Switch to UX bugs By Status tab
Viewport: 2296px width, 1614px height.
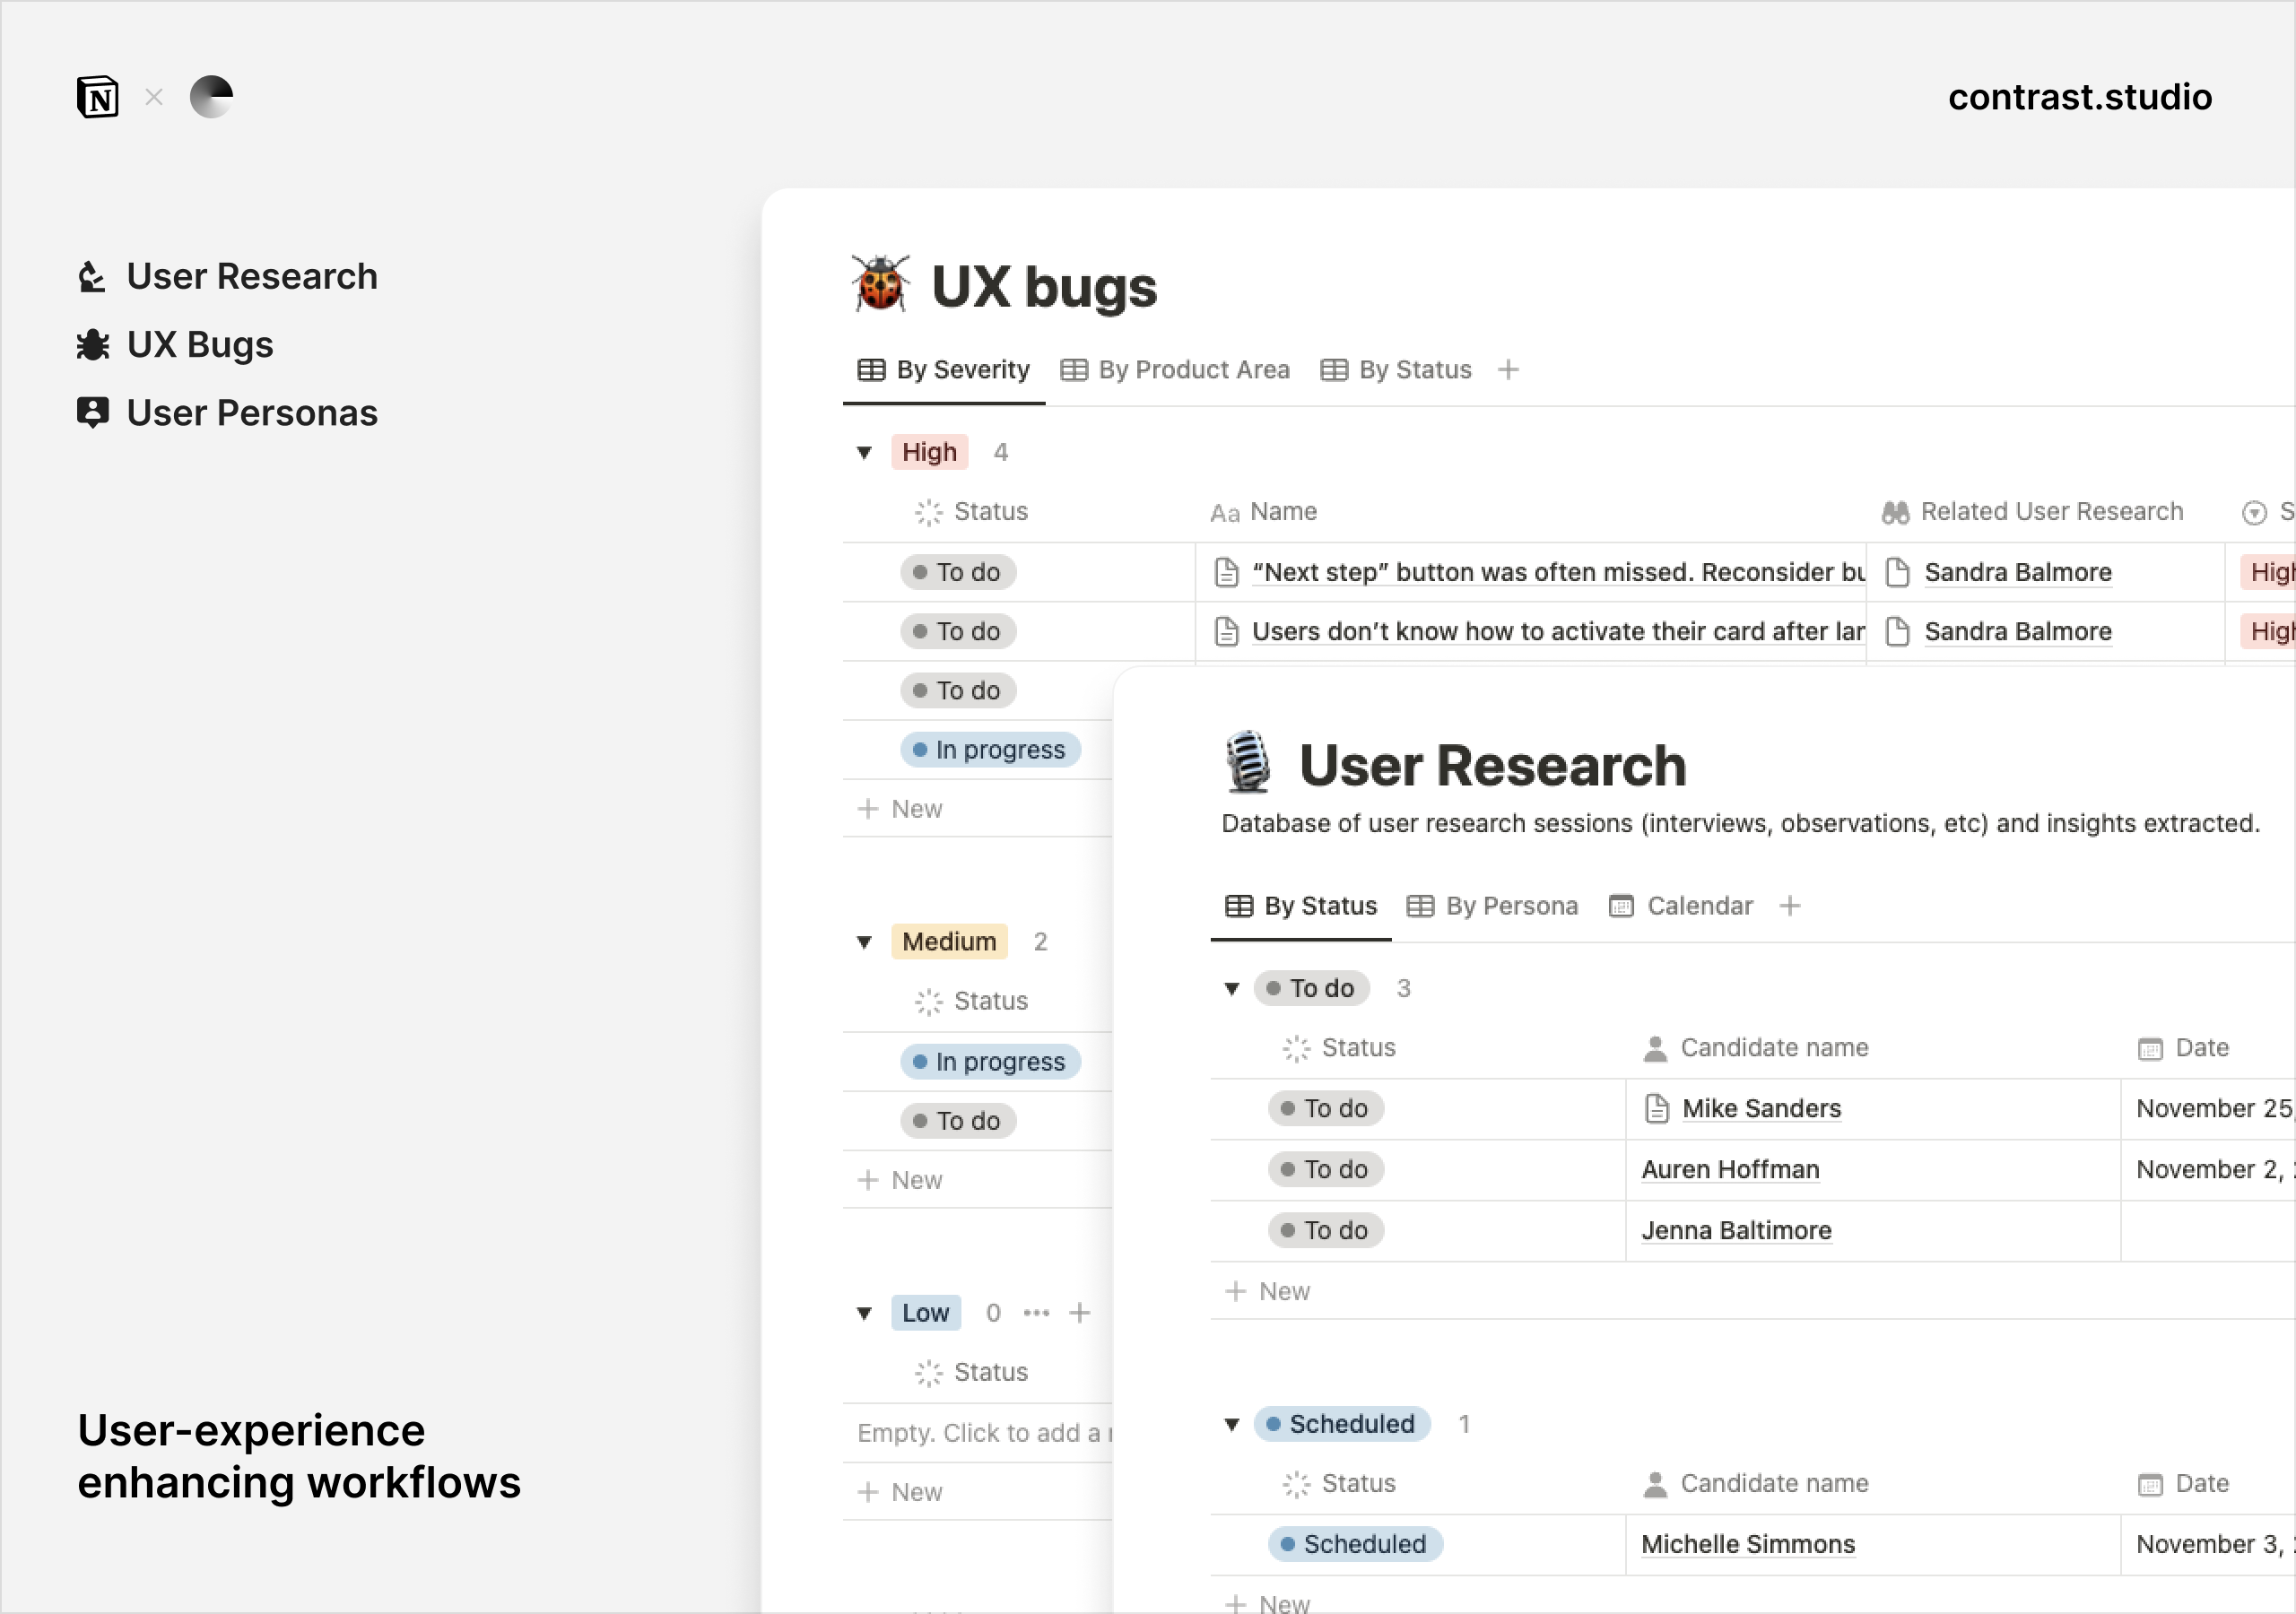1396,370
